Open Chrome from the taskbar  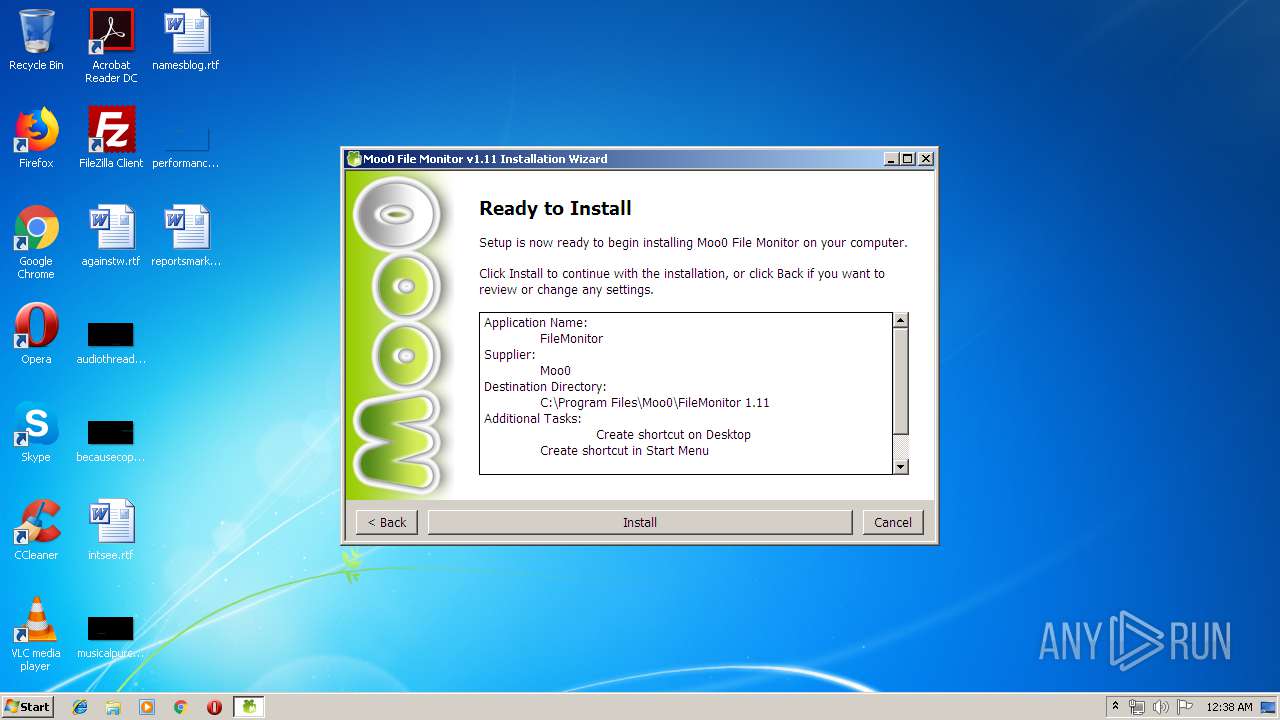pyautogui.click(x=180, y=707)
